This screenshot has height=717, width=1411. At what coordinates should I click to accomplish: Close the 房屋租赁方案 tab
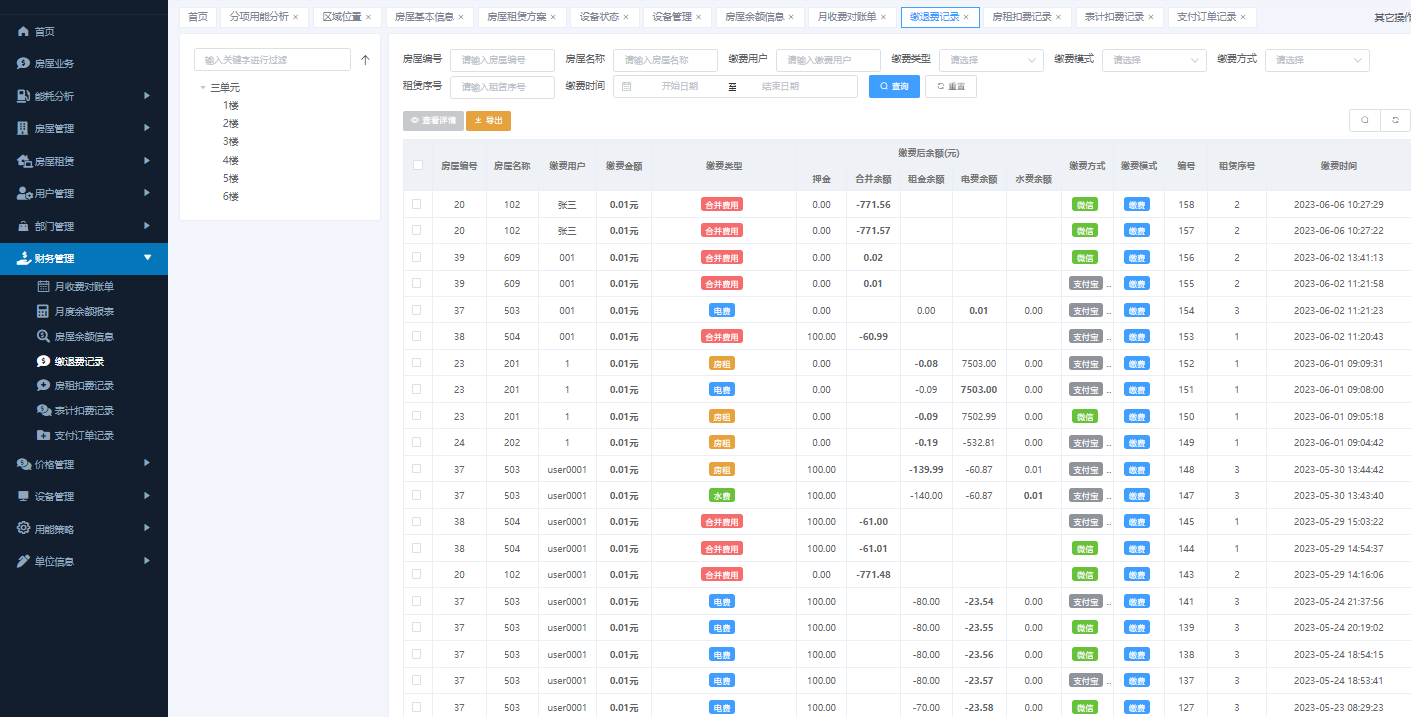tap(552, 17)
